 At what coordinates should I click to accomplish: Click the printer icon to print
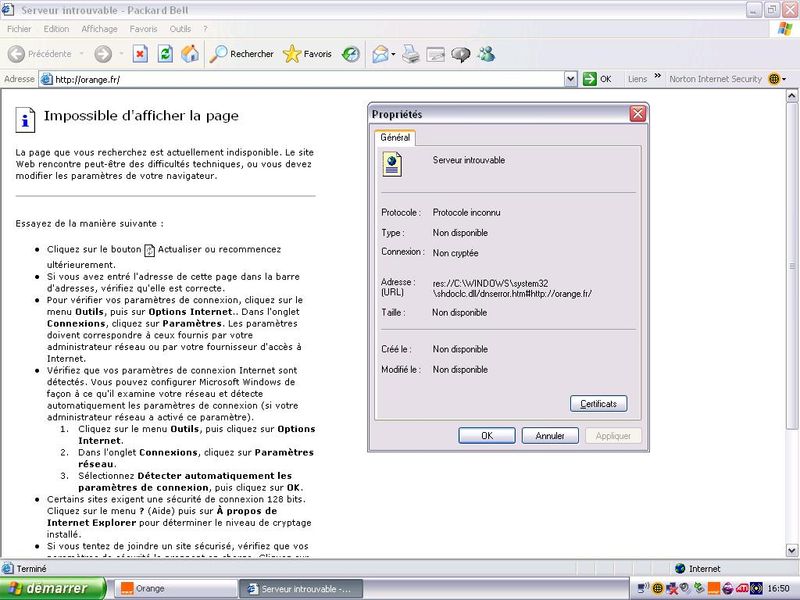(x=411, y=54)
